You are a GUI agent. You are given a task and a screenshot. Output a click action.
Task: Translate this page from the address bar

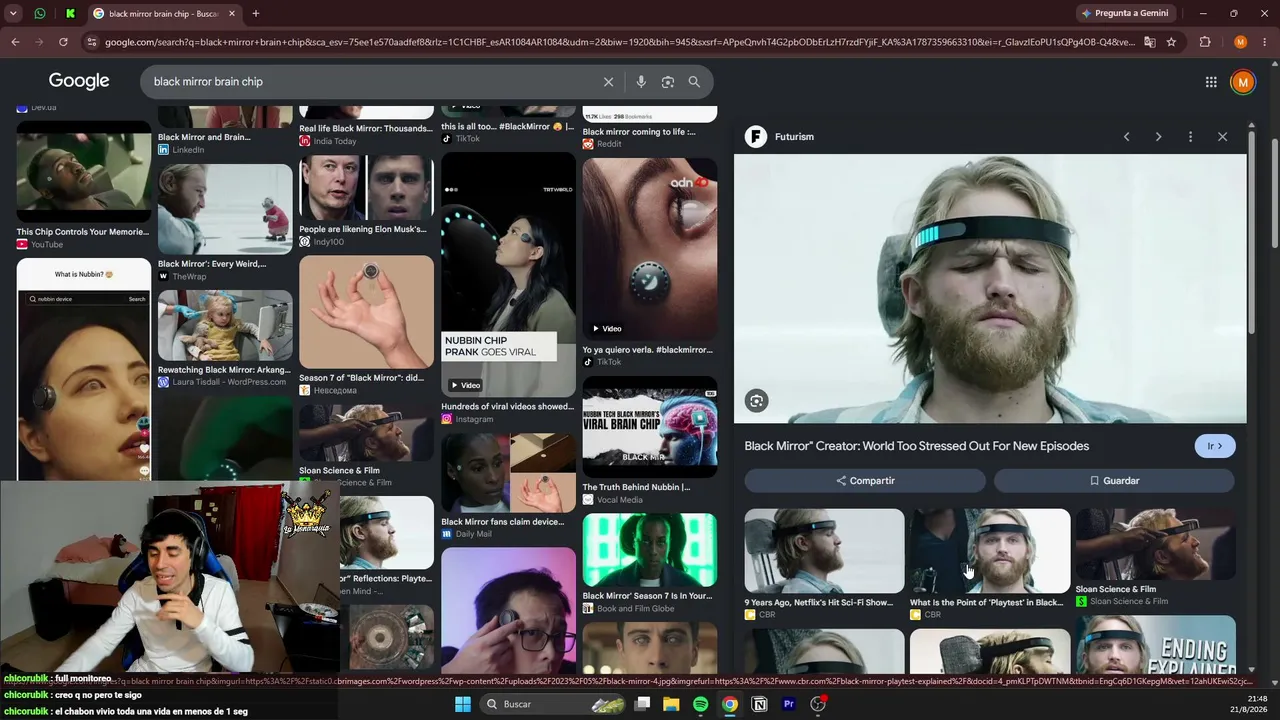click(x=1150, y=42)
